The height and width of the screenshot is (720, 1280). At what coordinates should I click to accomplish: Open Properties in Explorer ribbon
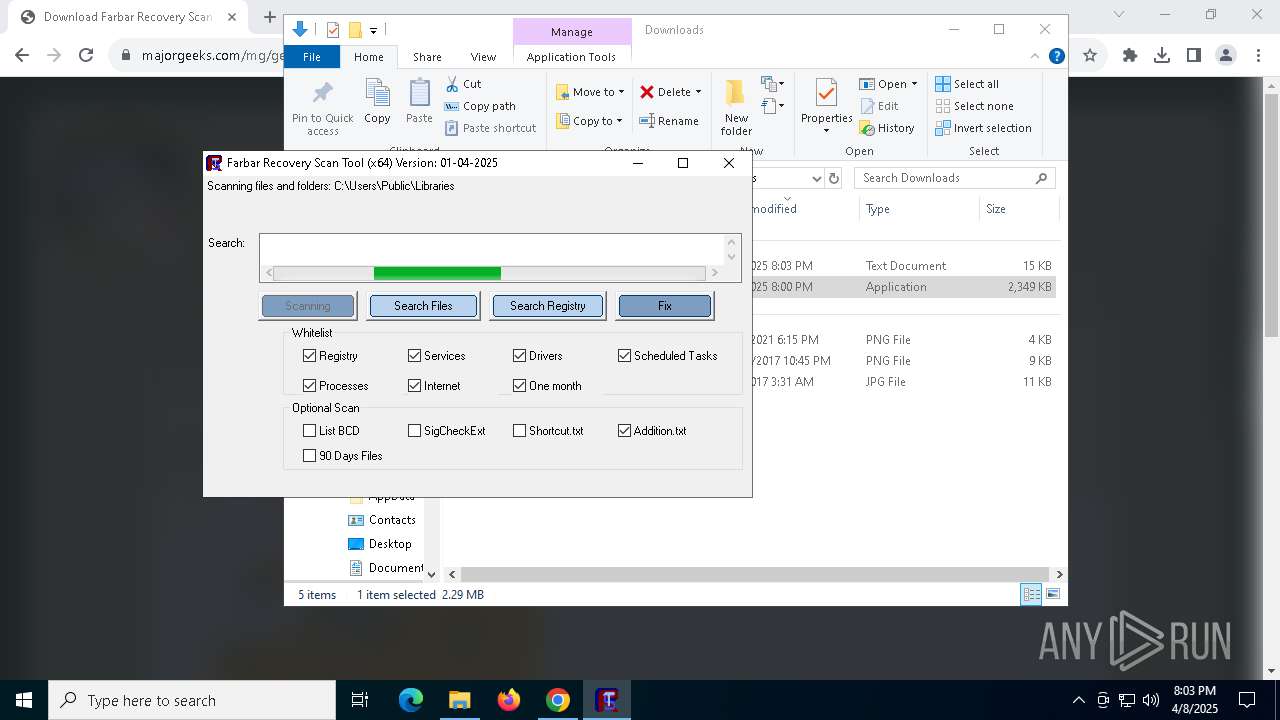(826, 106)
